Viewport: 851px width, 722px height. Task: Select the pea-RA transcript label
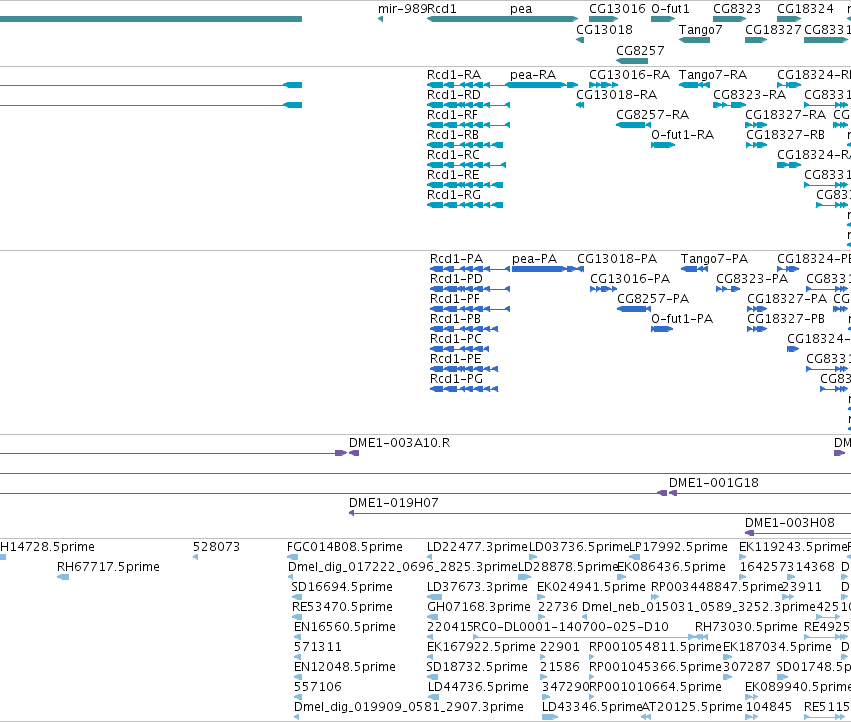[533, 75]
